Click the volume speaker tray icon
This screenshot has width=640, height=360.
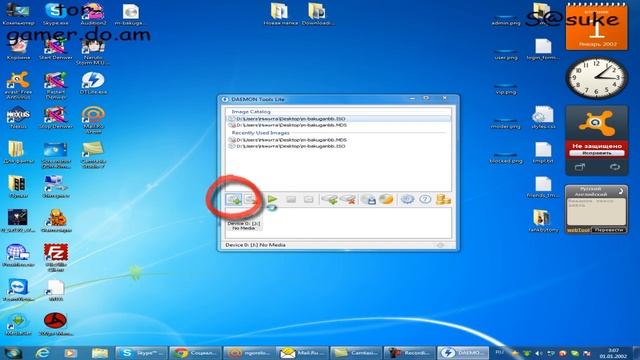(x=539, y=353)
